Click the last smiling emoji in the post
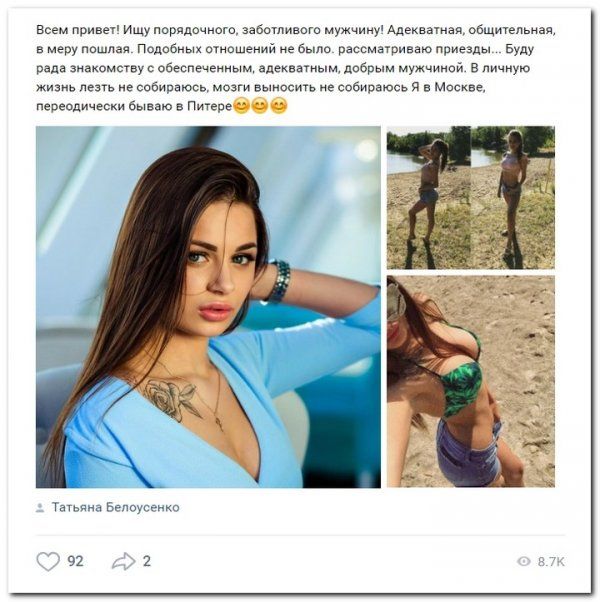The image size is (600, 602). click(279, 106)
